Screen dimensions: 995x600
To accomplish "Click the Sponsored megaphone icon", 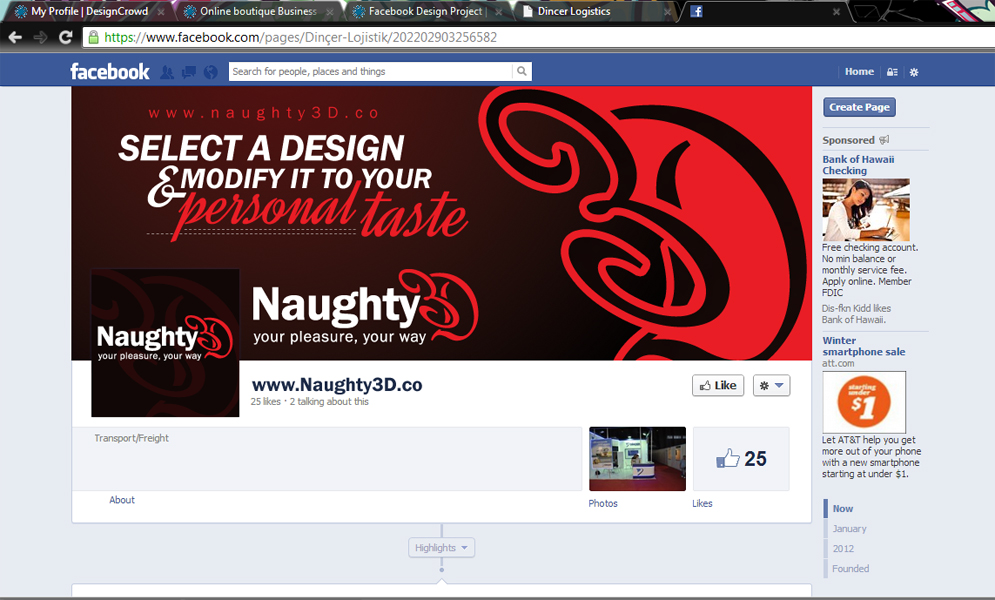I will point(884,140).
